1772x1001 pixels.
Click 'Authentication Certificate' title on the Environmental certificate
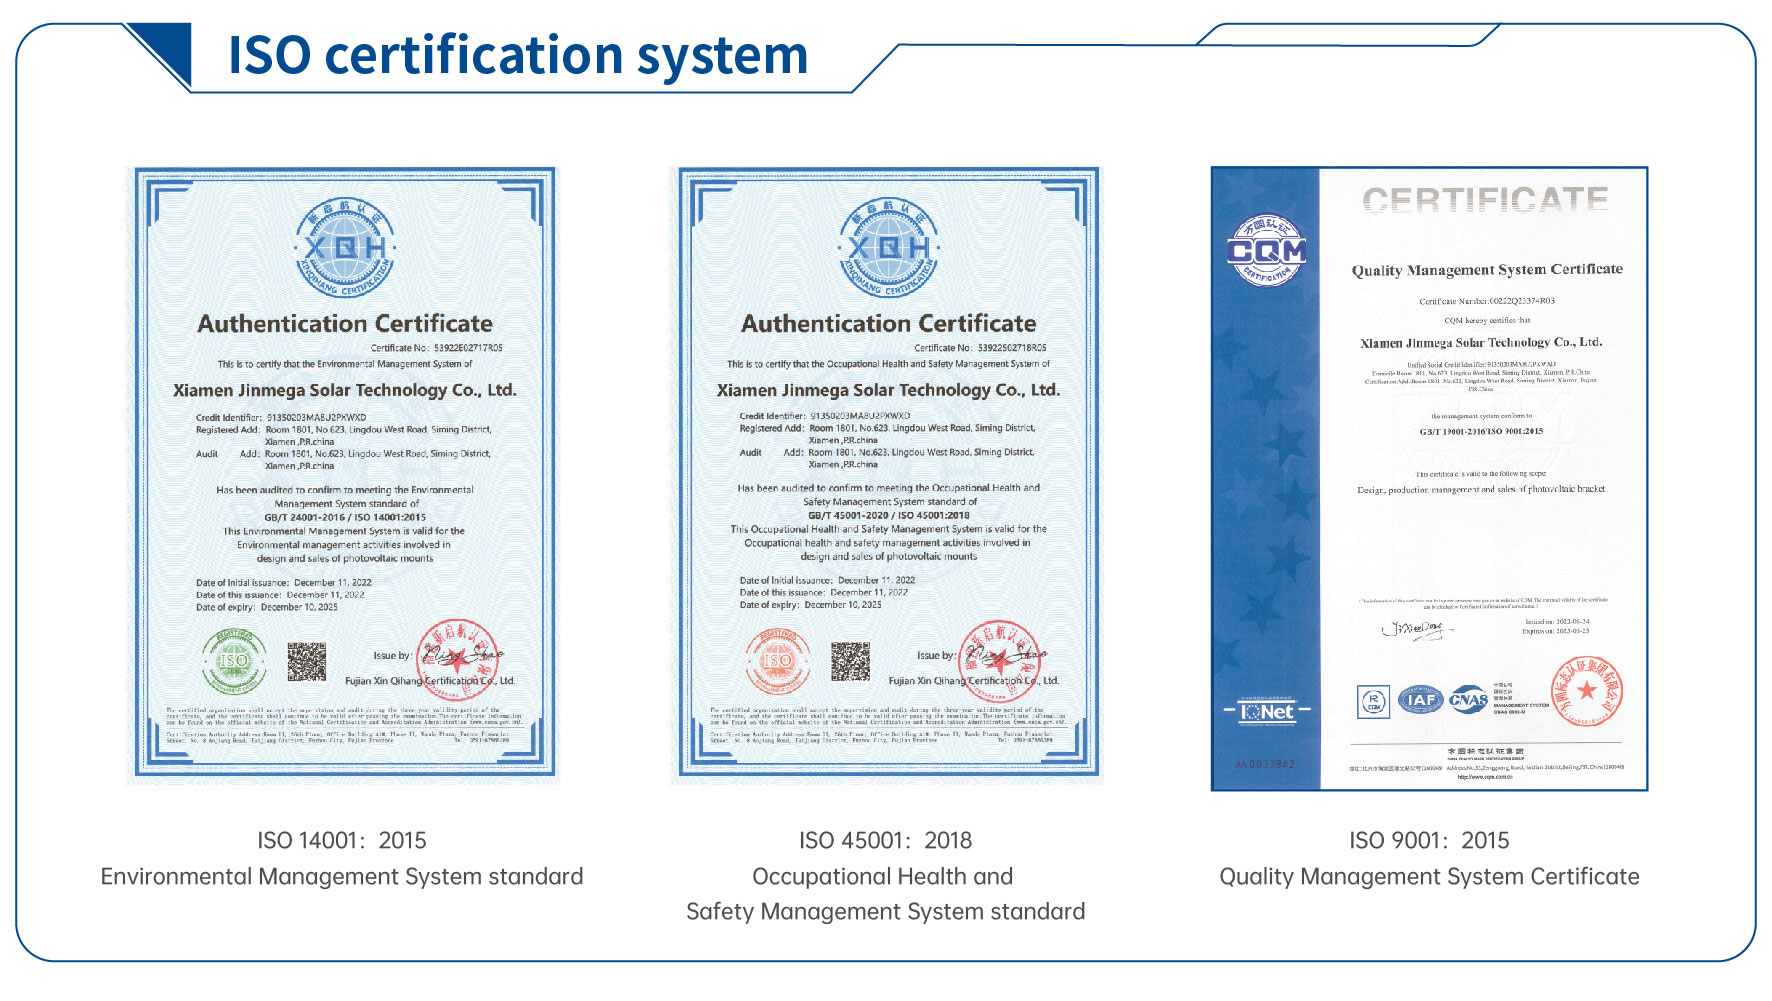point(345,323)
